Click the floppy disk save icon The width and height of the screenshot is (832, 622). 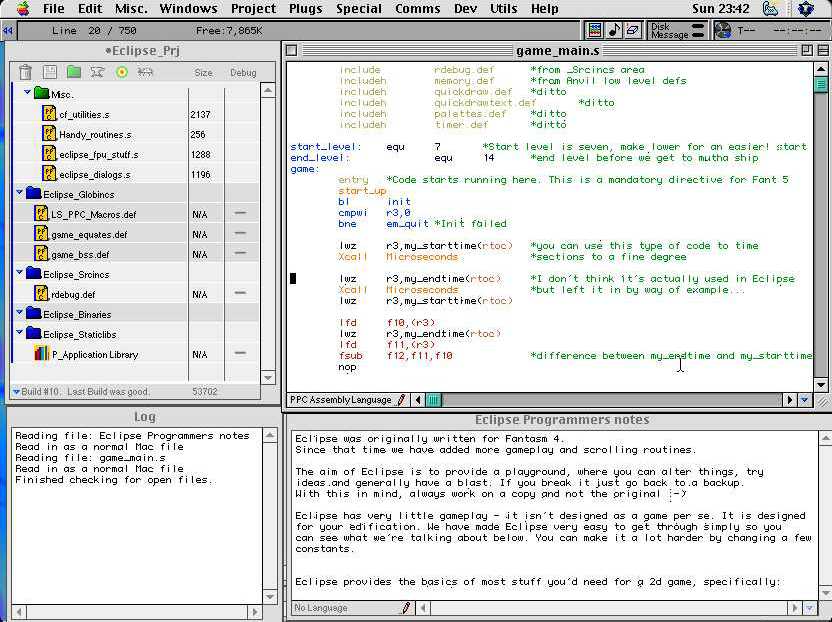[x=50, y=72]
